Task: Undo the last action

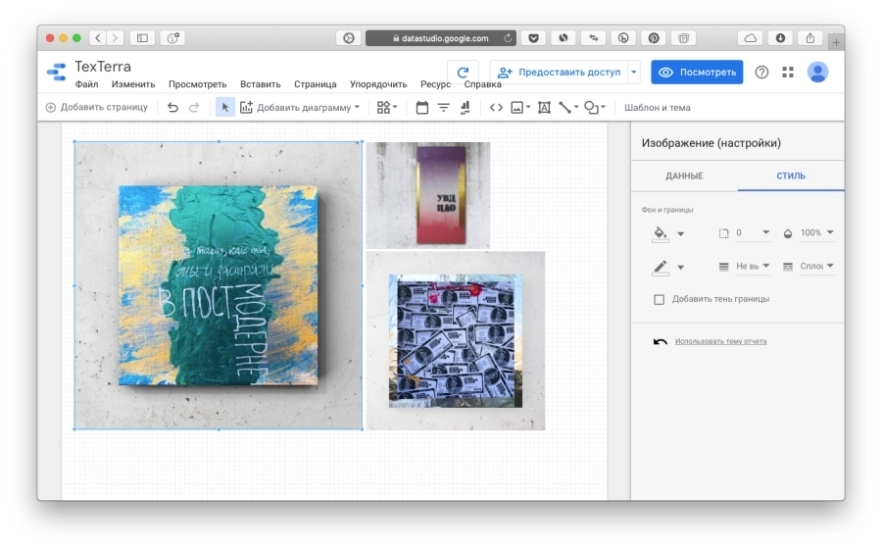Action: [173, 107]
